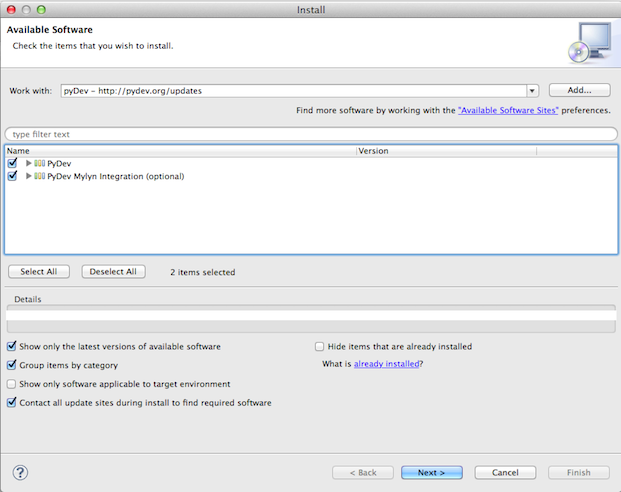Uncheck the PyDev checkbox
Viewport: 621px width, 492px height.
click(x=12, y=163)
